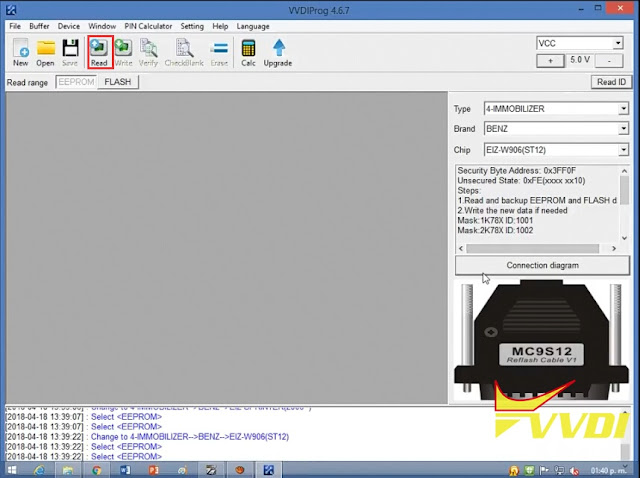Toggle the EEPROM read range button
The height and width of the screenshot is (478, 640).
76,82
